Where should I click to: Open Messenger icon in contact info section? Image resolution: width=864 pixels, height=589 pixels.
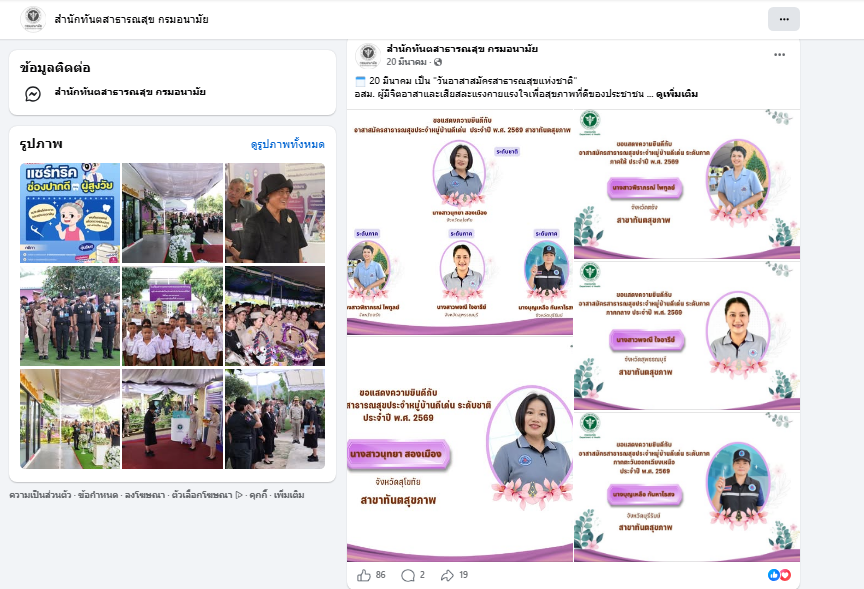32,93
